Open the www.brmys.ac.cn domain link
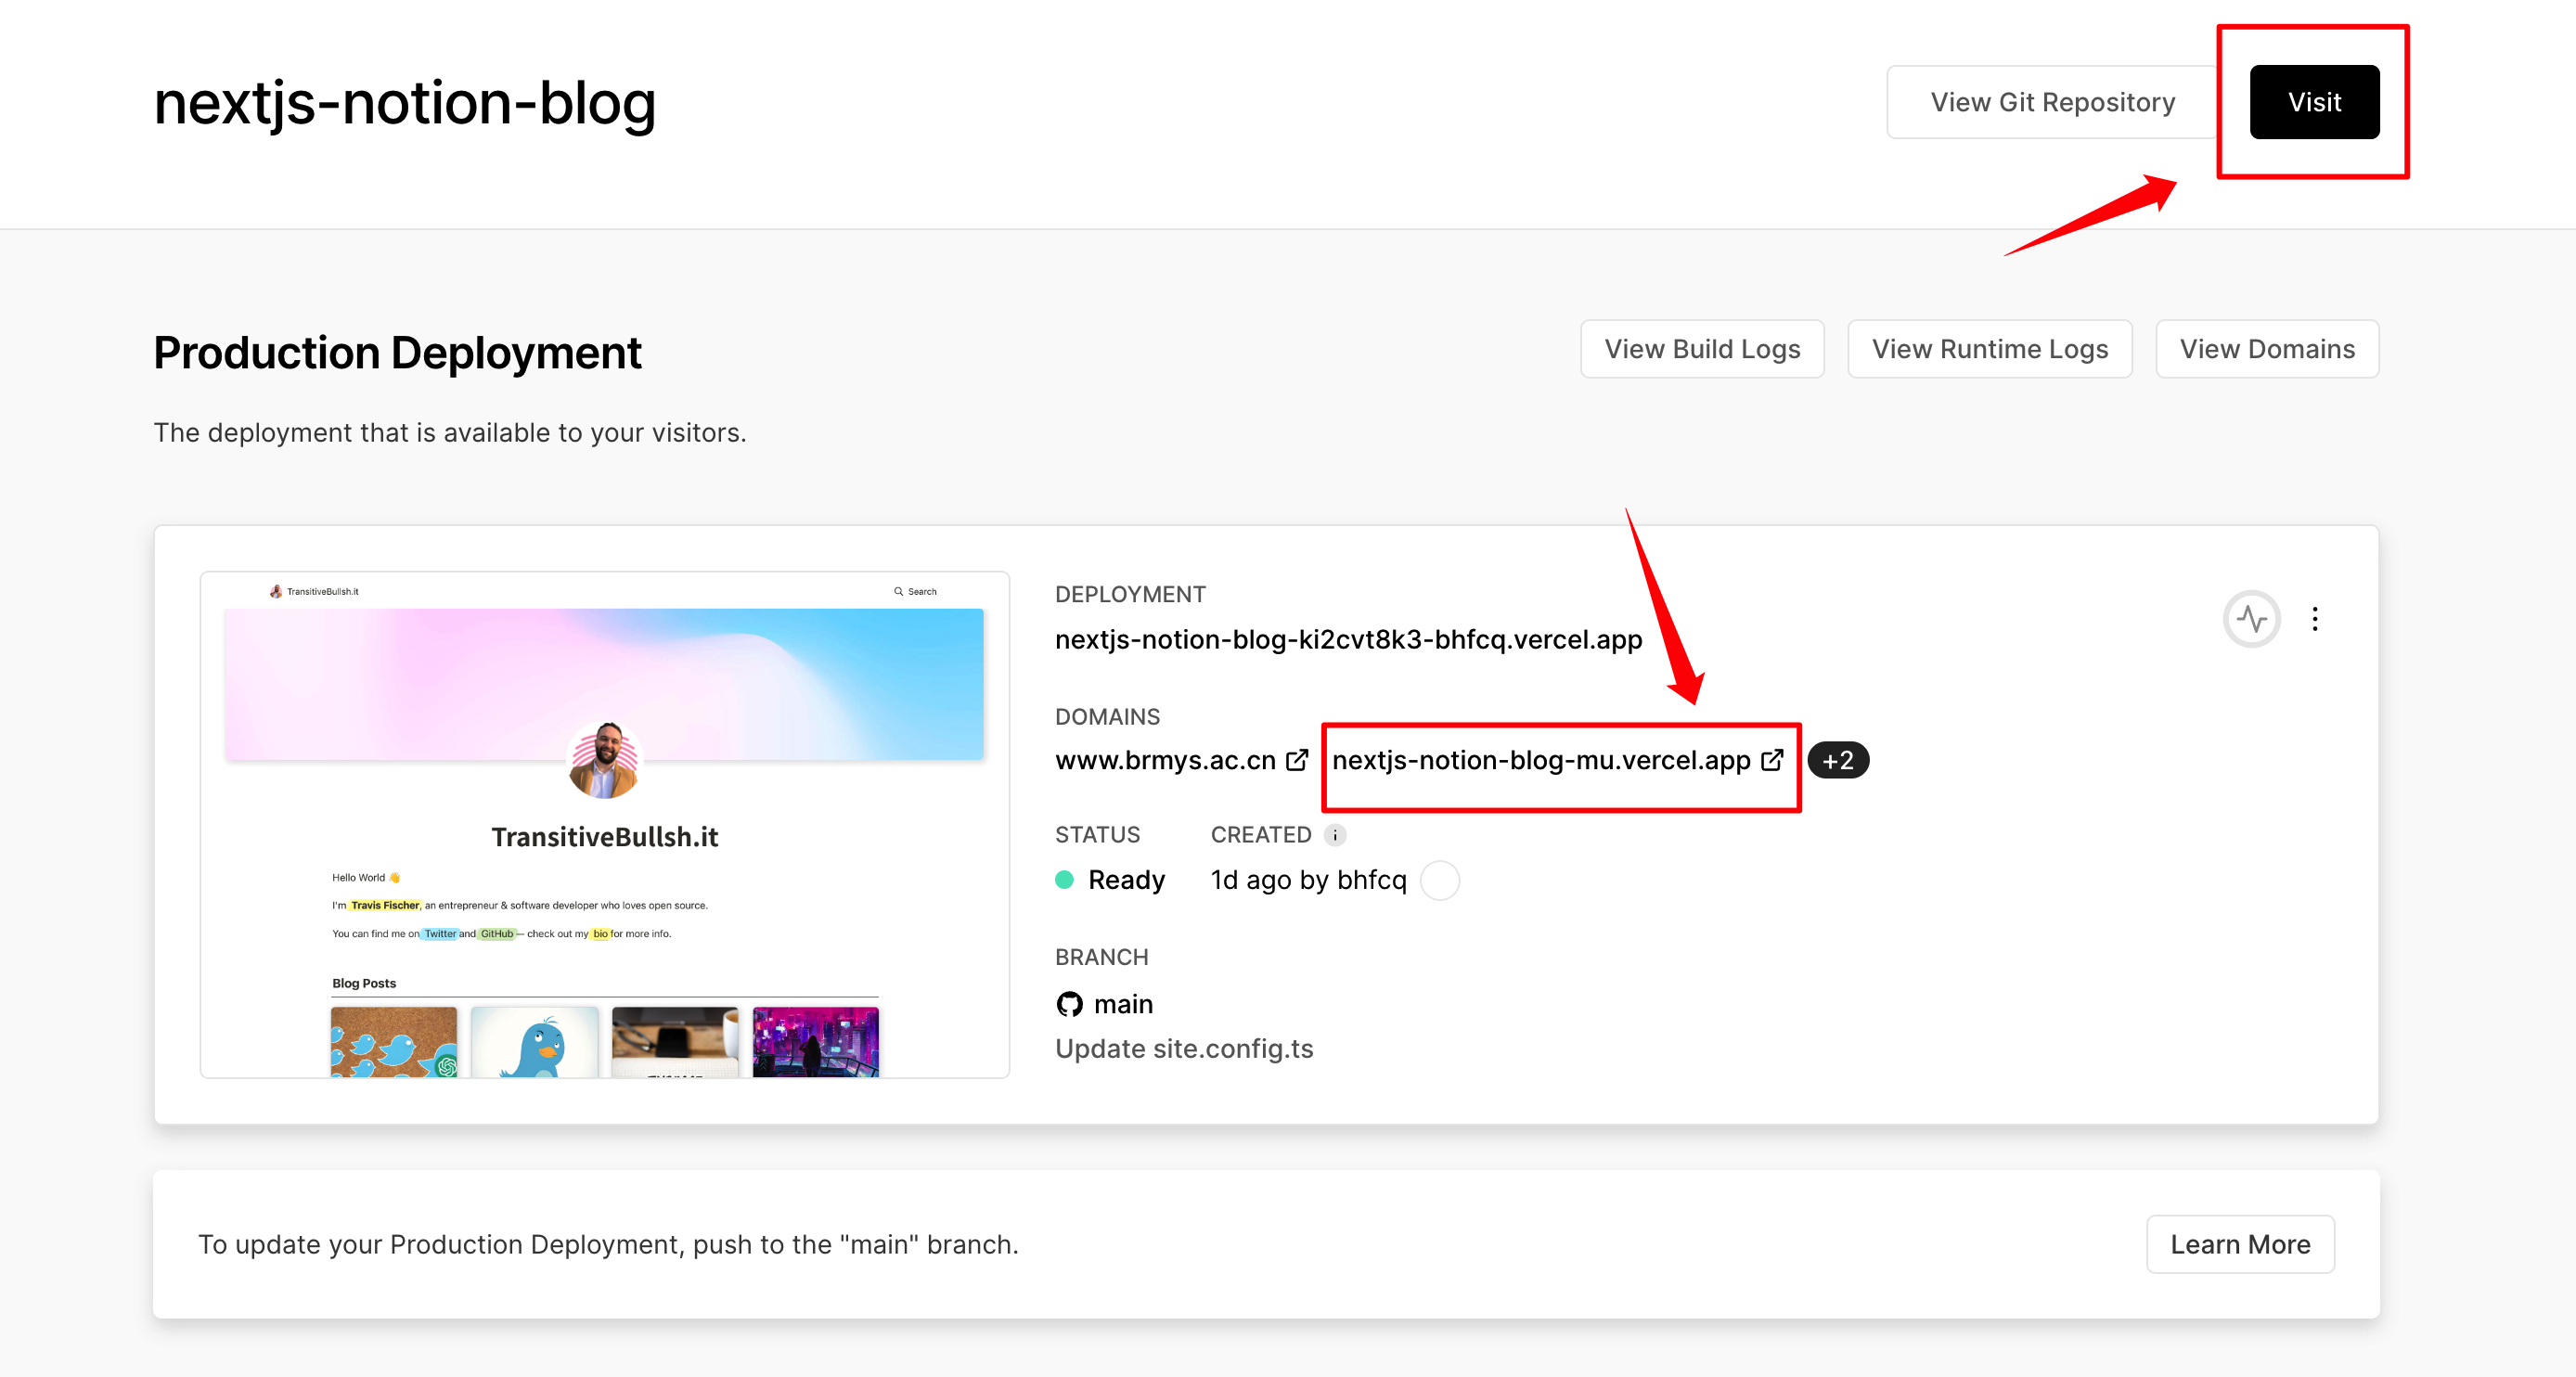 coord(1165,760)
